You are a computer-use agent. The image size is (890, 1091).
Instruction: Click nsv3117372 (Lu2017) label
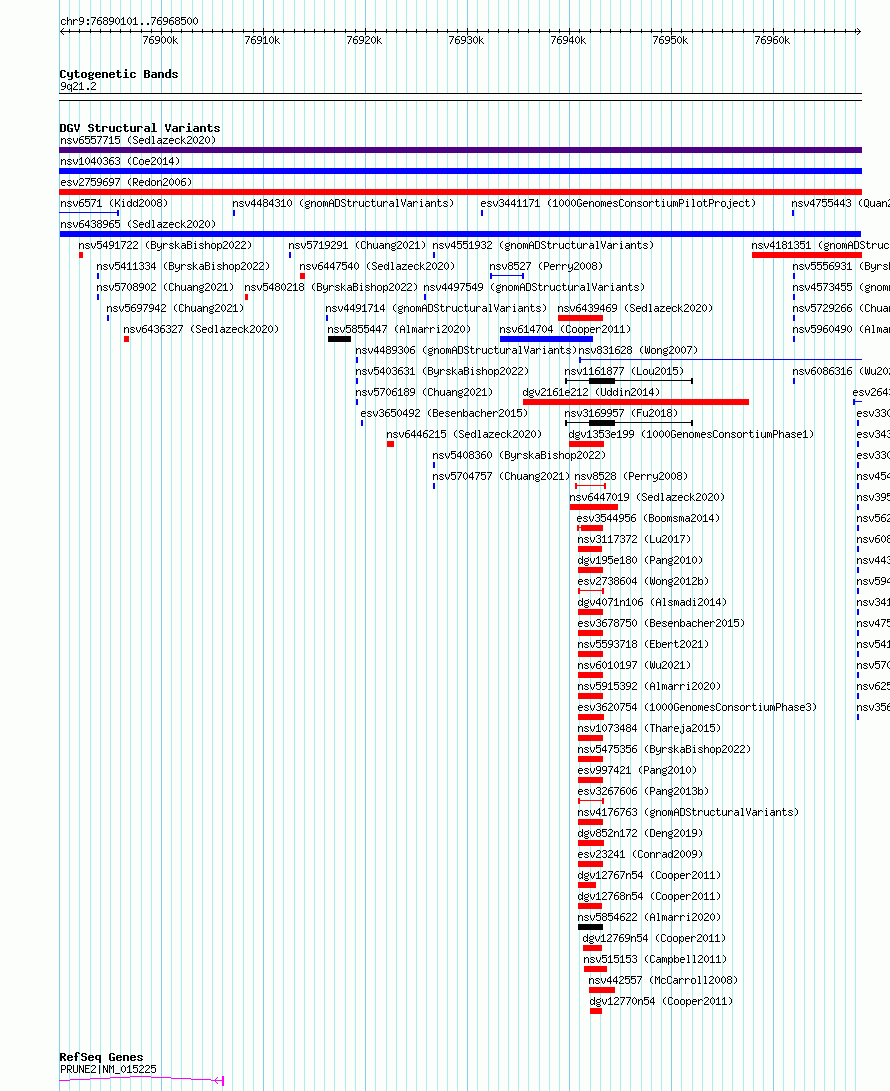pos(635,539)
